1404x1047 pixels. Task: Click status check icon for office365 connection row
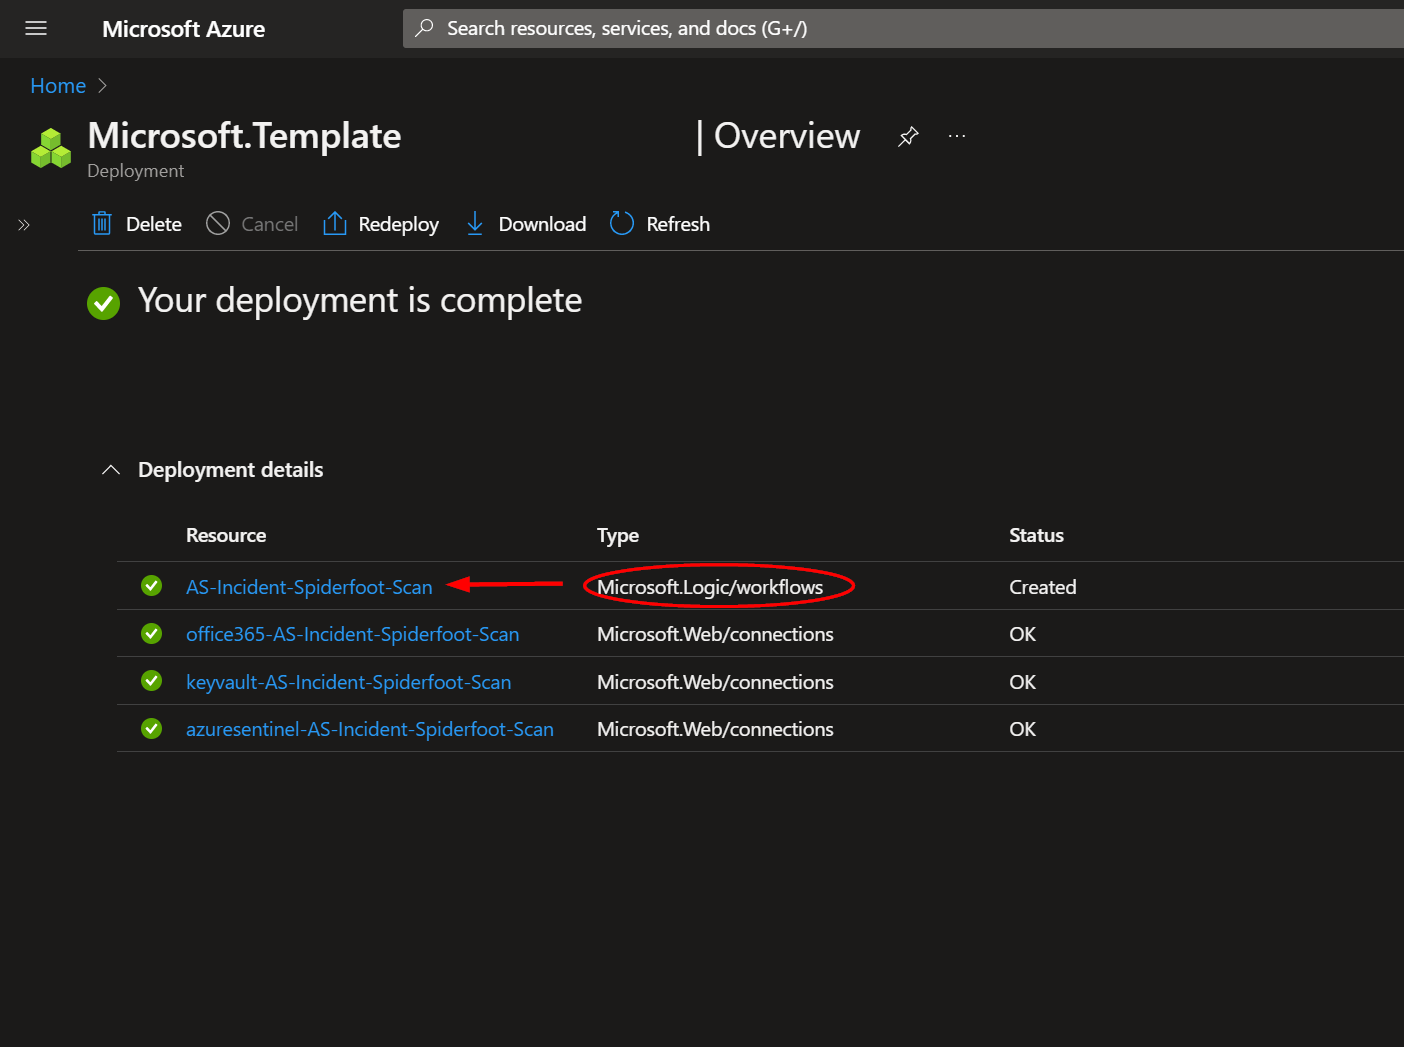tap(152, 633)
